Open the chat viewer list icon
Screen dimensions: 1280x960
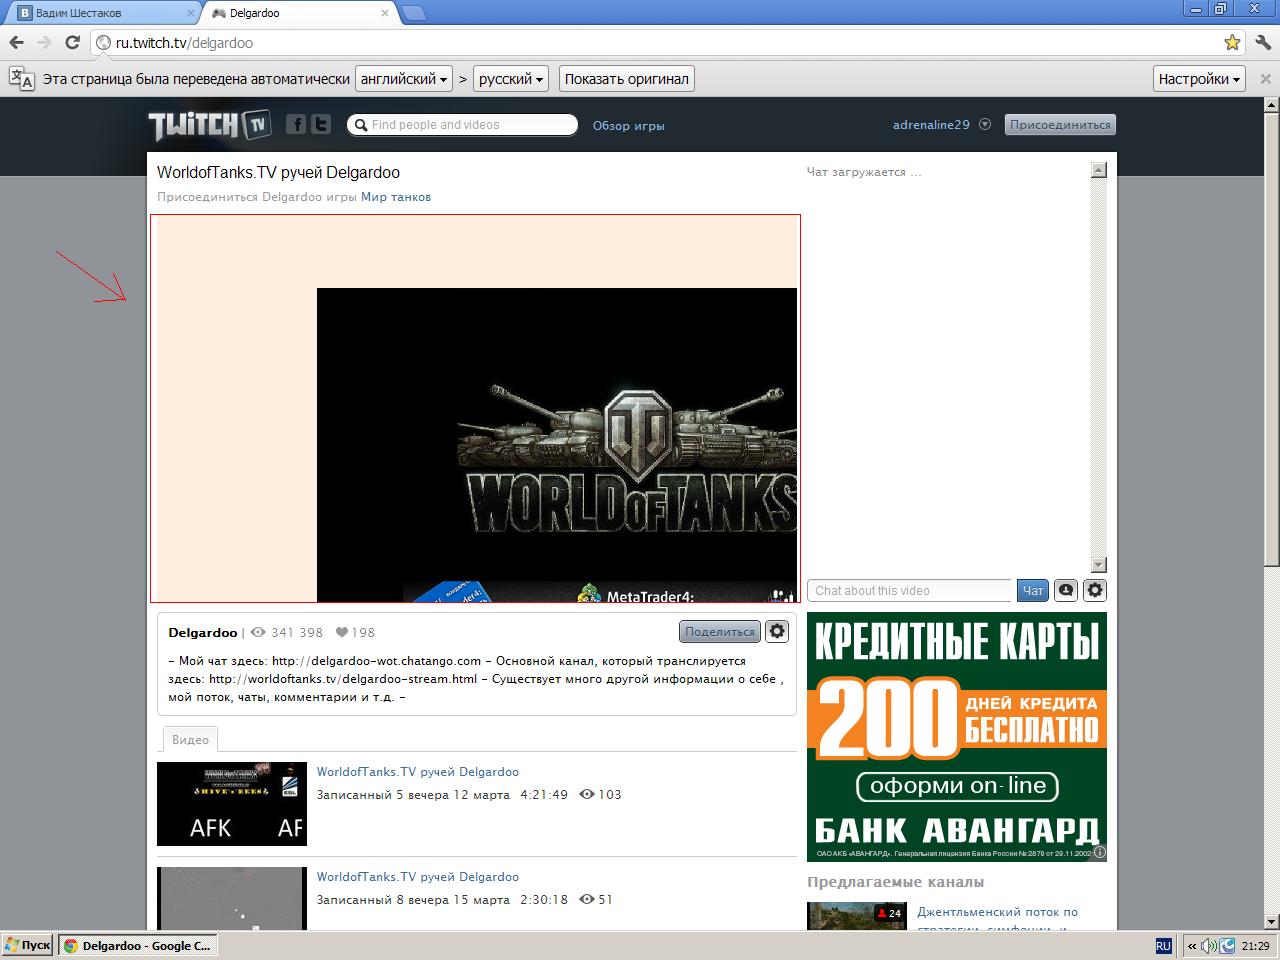(1066, 590)
